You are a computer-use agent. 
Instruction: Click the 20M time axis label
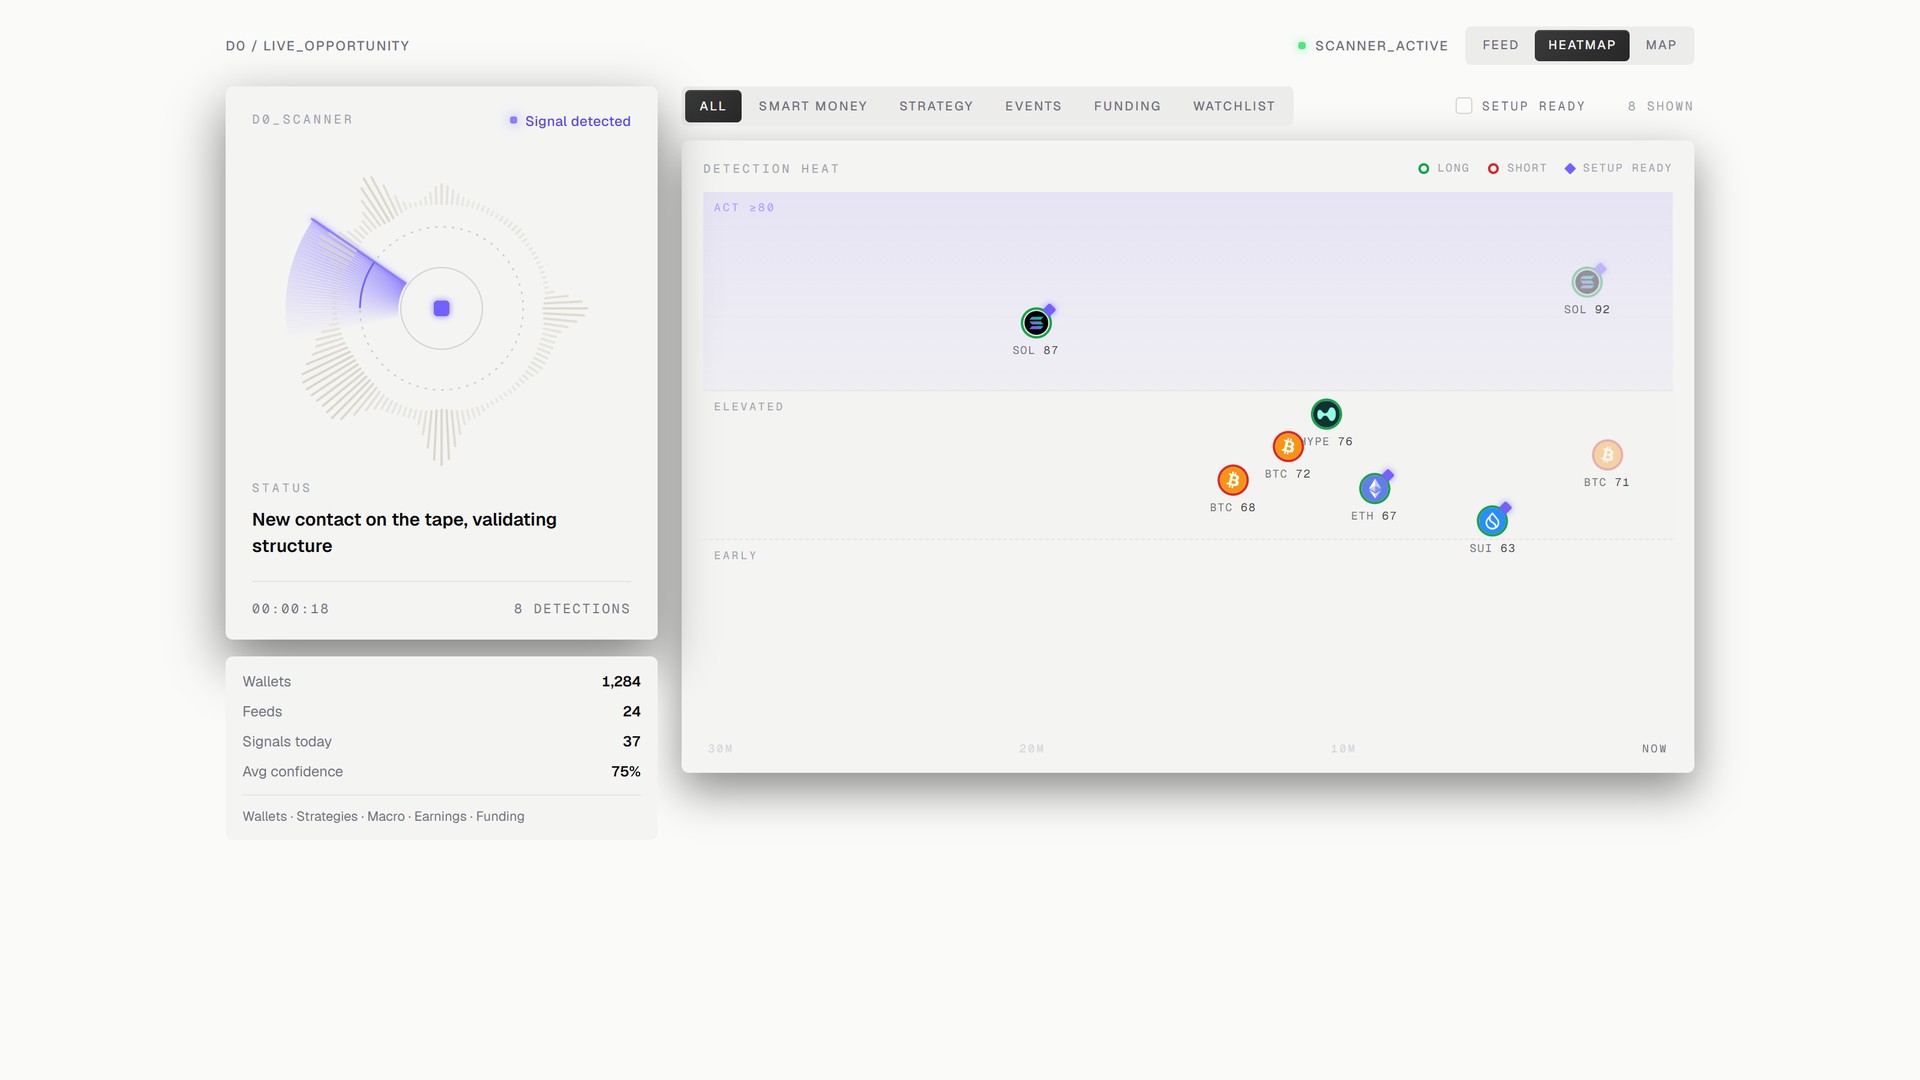click(1032, 749)
